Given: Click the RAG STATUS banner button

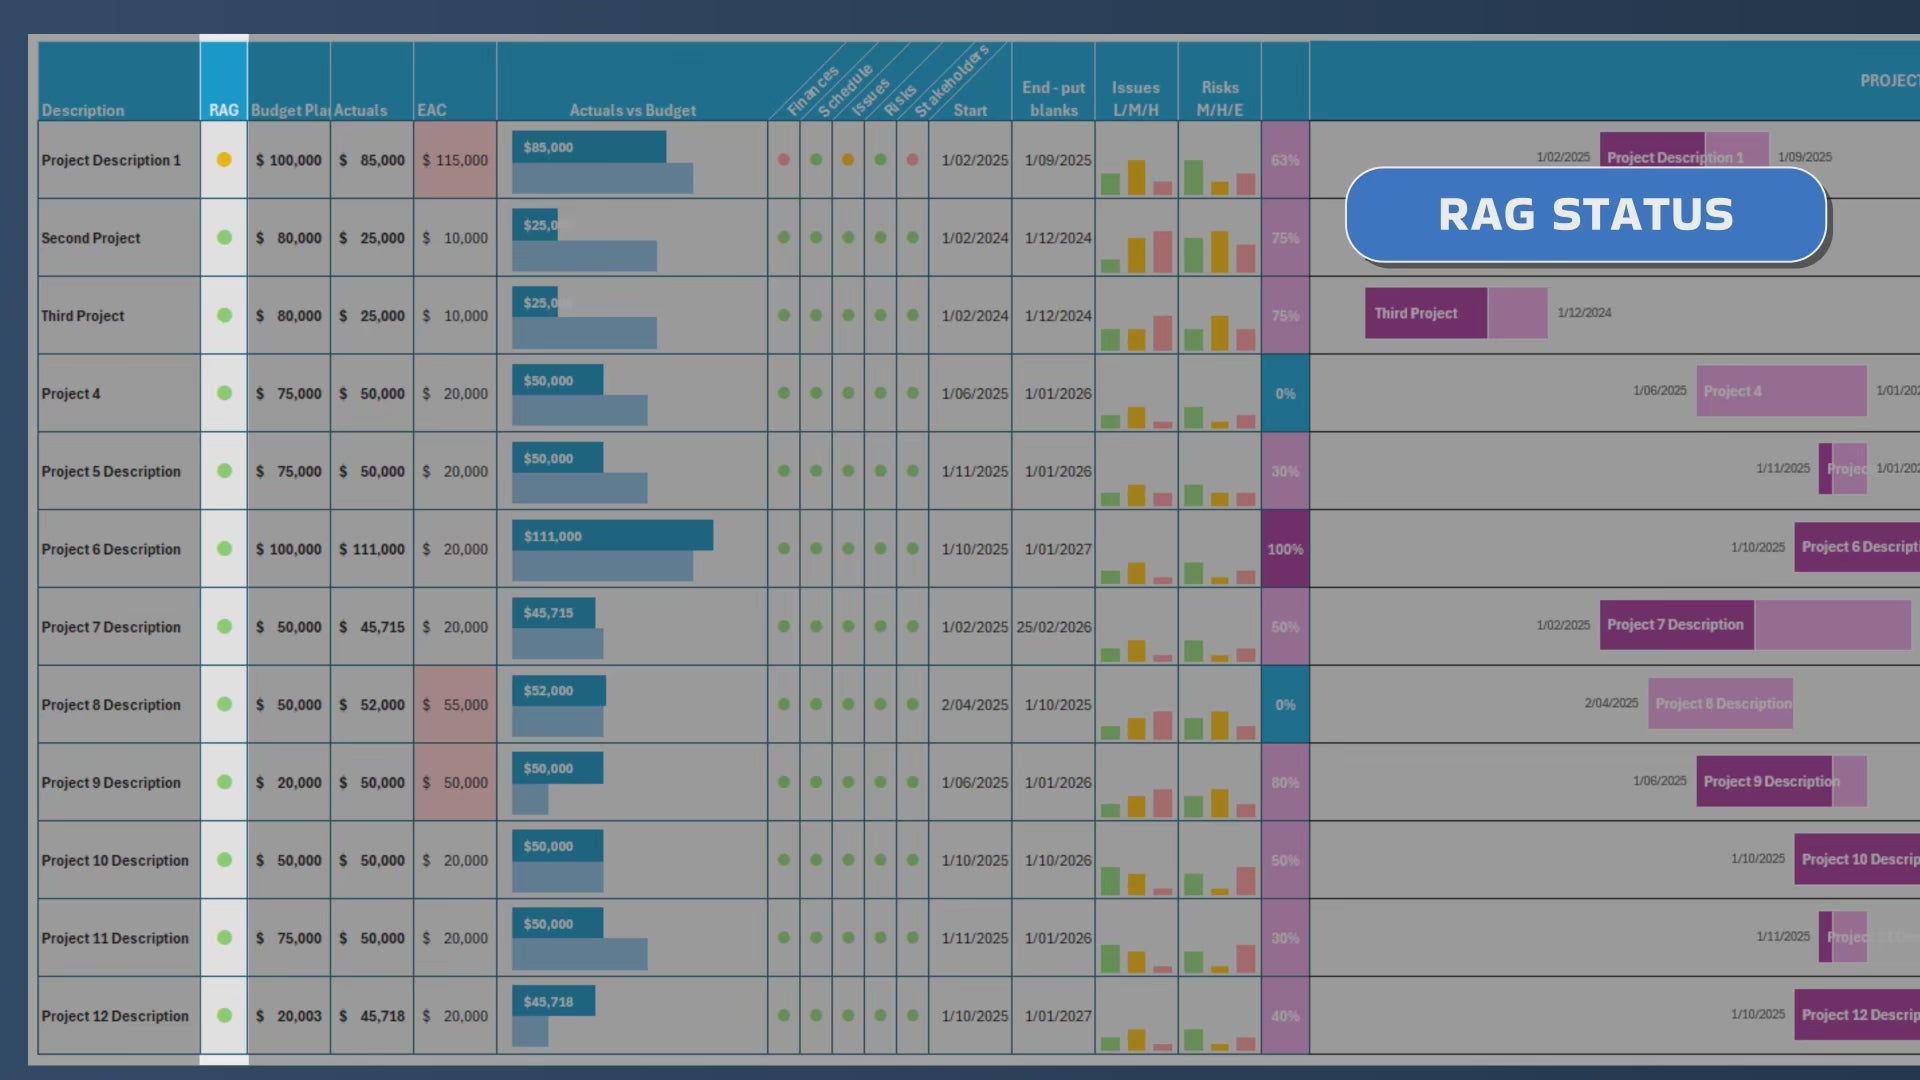Looking at the screenshot, I should (x=1585, y=215).
